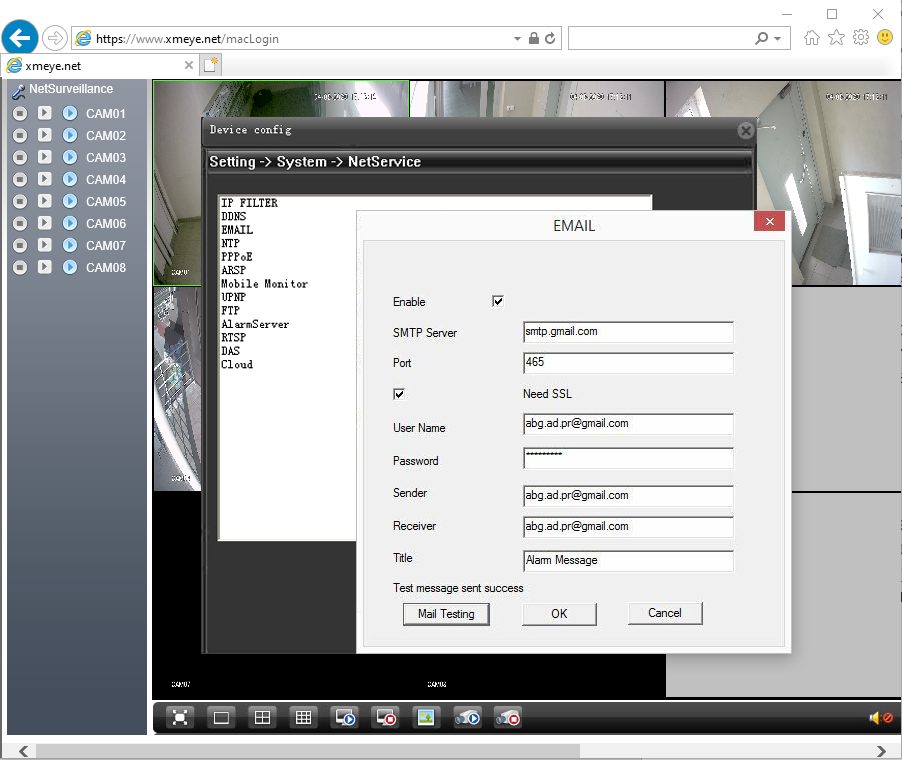Click the horizontal scrollbar thumb
The height and width of the screenshot is (760, 902).
(x=308, y=751)
